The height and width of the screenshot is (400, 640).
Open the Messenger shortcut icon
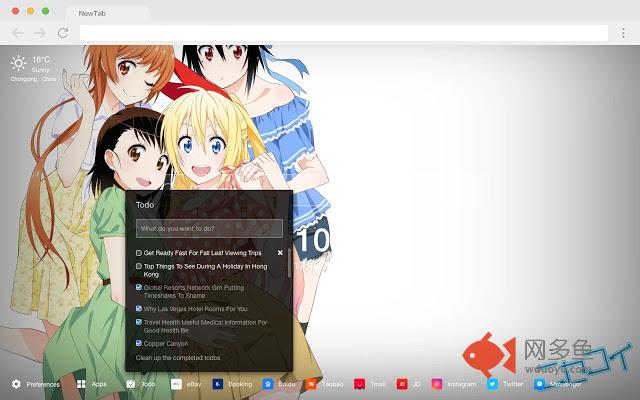(540, 384)
